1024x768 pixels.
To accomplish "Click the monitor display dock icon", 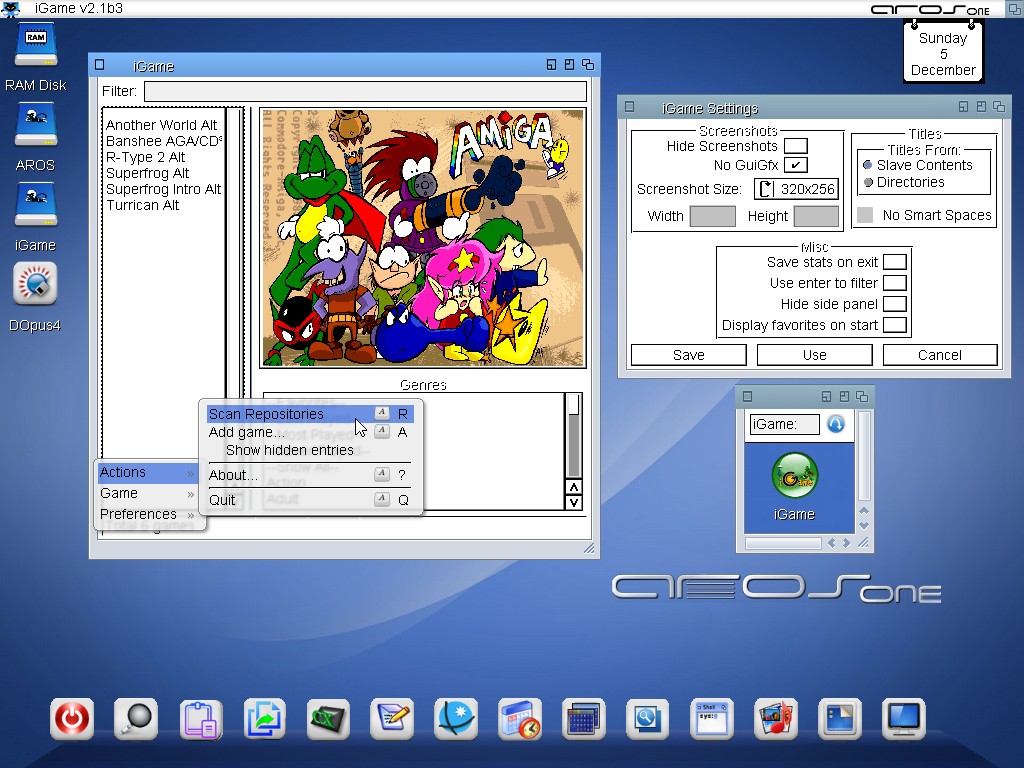I will tap(903, 719).
